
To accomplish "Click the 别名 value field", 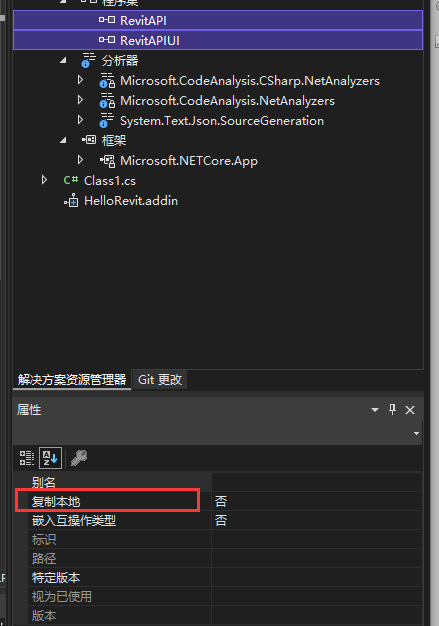I will tap(317, 482).
